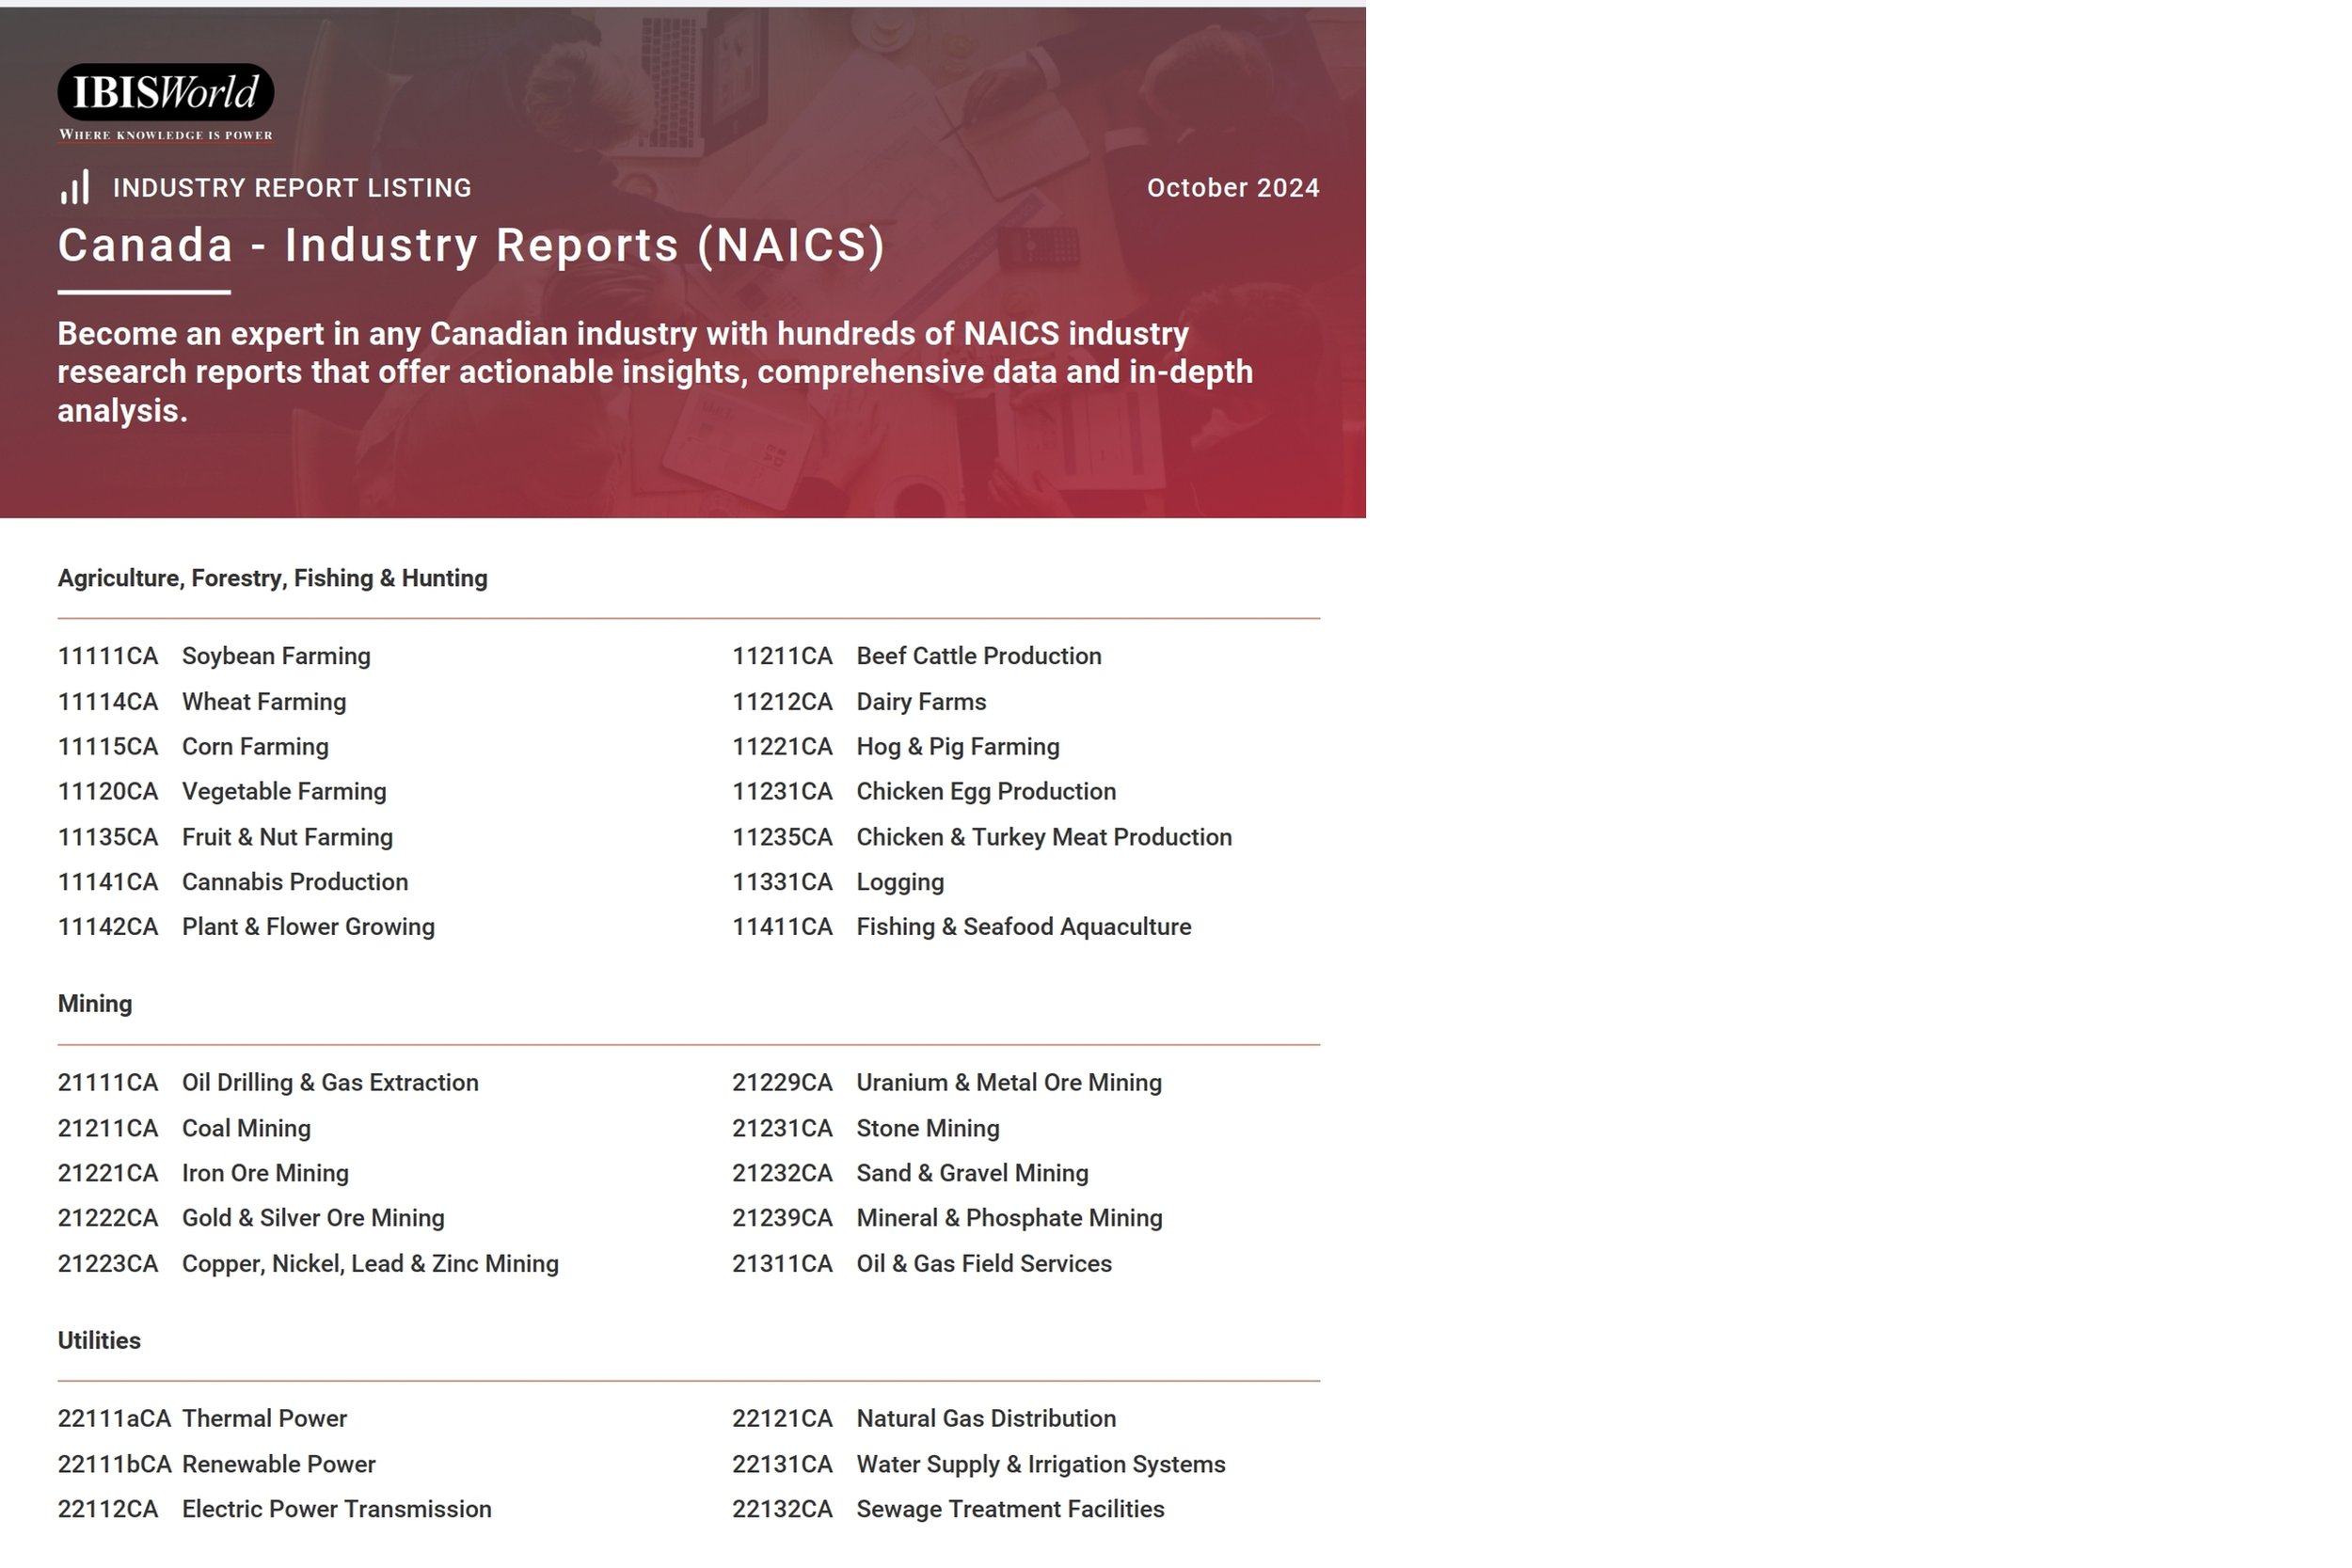Click the code 21229CA

pyautogui.click(x=782, y=1083)
